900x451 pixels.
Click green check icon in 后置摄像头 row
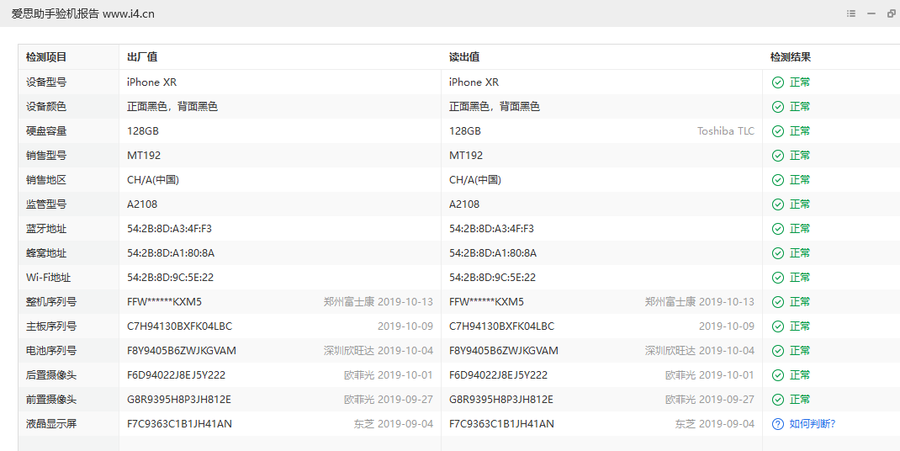pos(778,375)
